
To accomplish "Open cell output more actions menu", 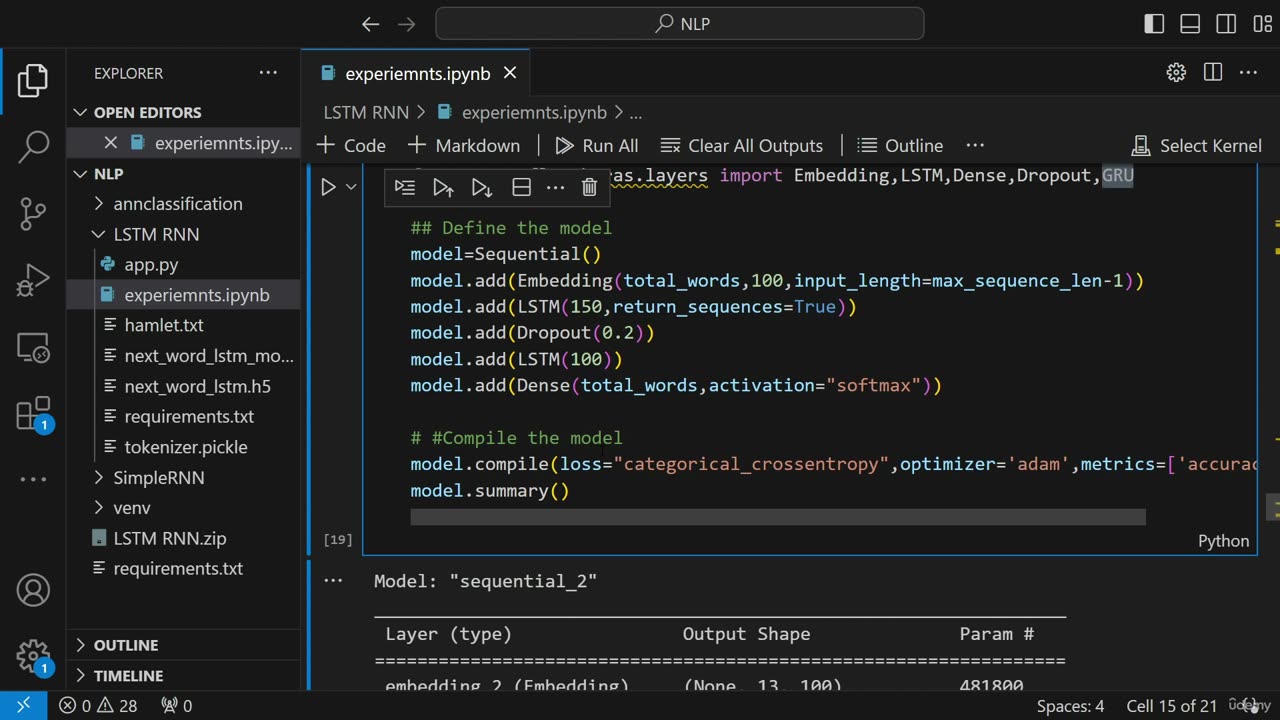I will (333, 580).
